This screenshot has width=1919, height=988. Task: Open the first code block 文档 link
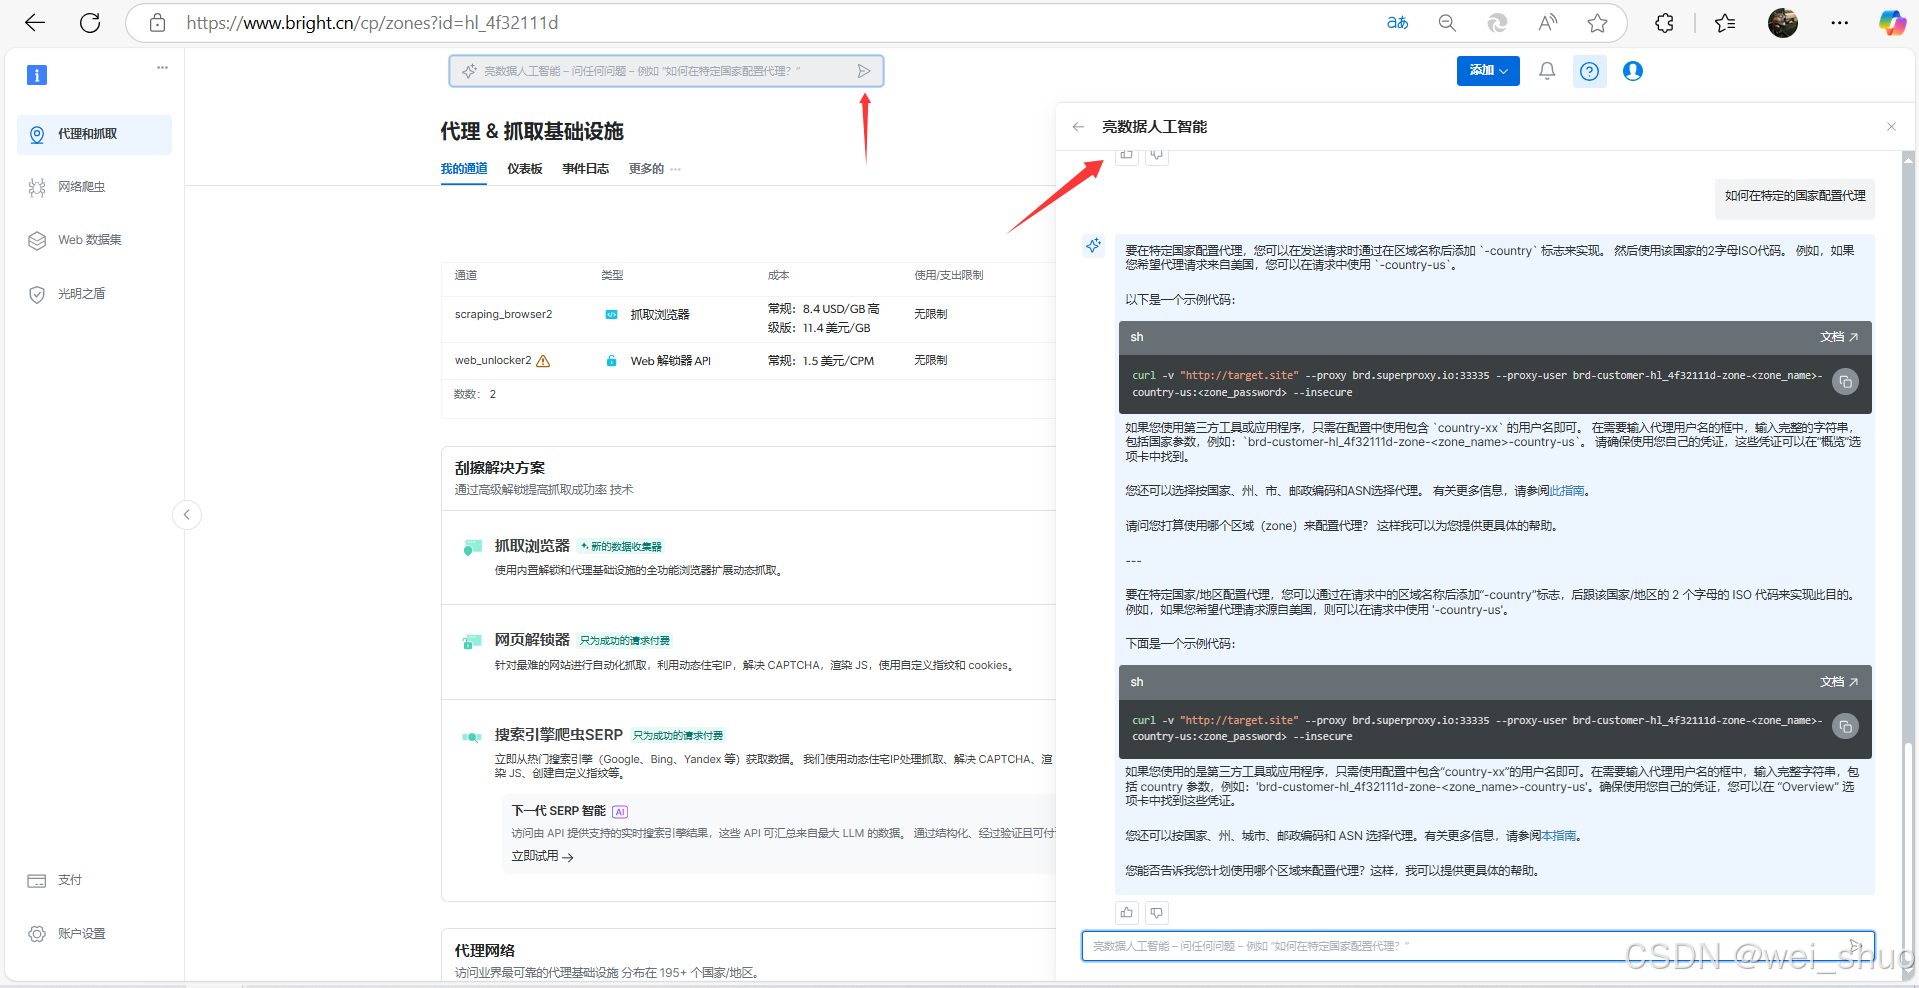[x=1839, y=337]
